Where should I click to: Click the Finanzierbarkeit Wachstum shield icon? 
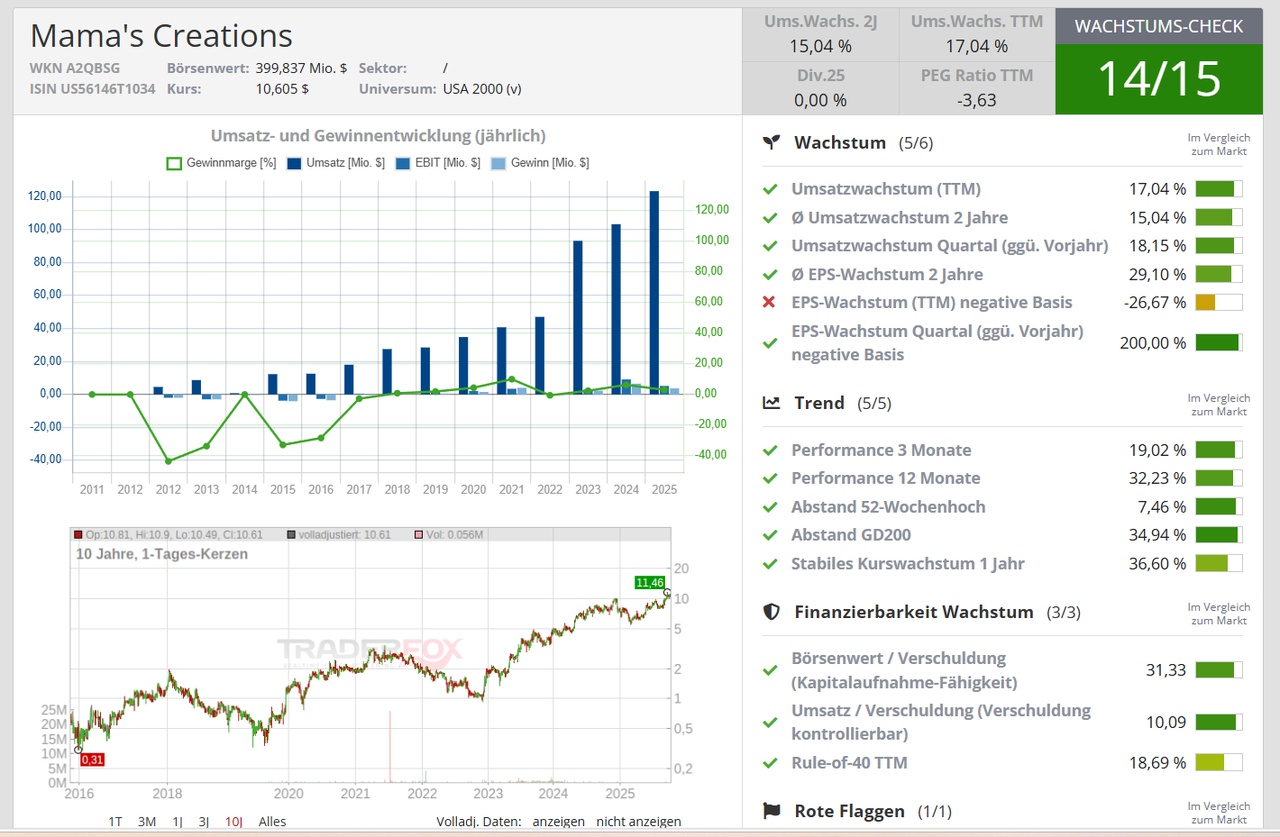pos(771,611)
